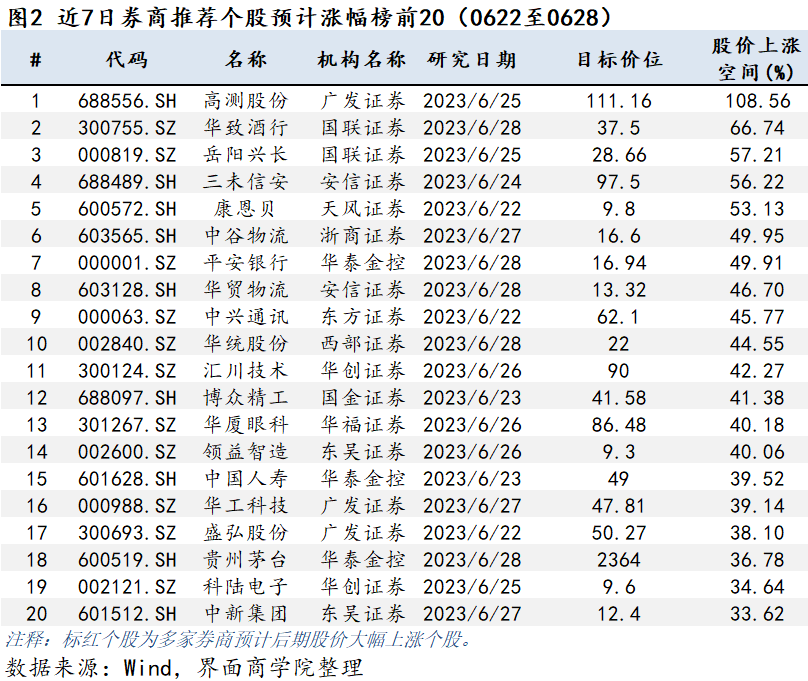Click the institution 国金证券

[363, 398]
